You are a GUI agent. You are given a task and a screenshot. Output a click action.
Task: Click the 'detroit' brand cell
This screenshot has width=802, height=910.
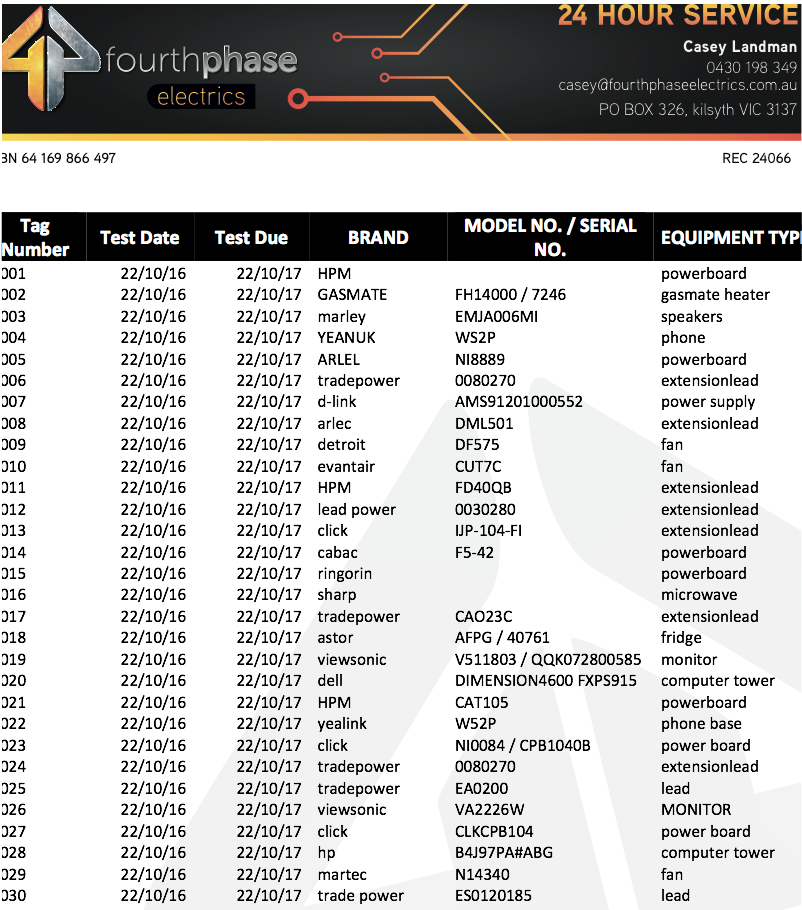[341, 445]
